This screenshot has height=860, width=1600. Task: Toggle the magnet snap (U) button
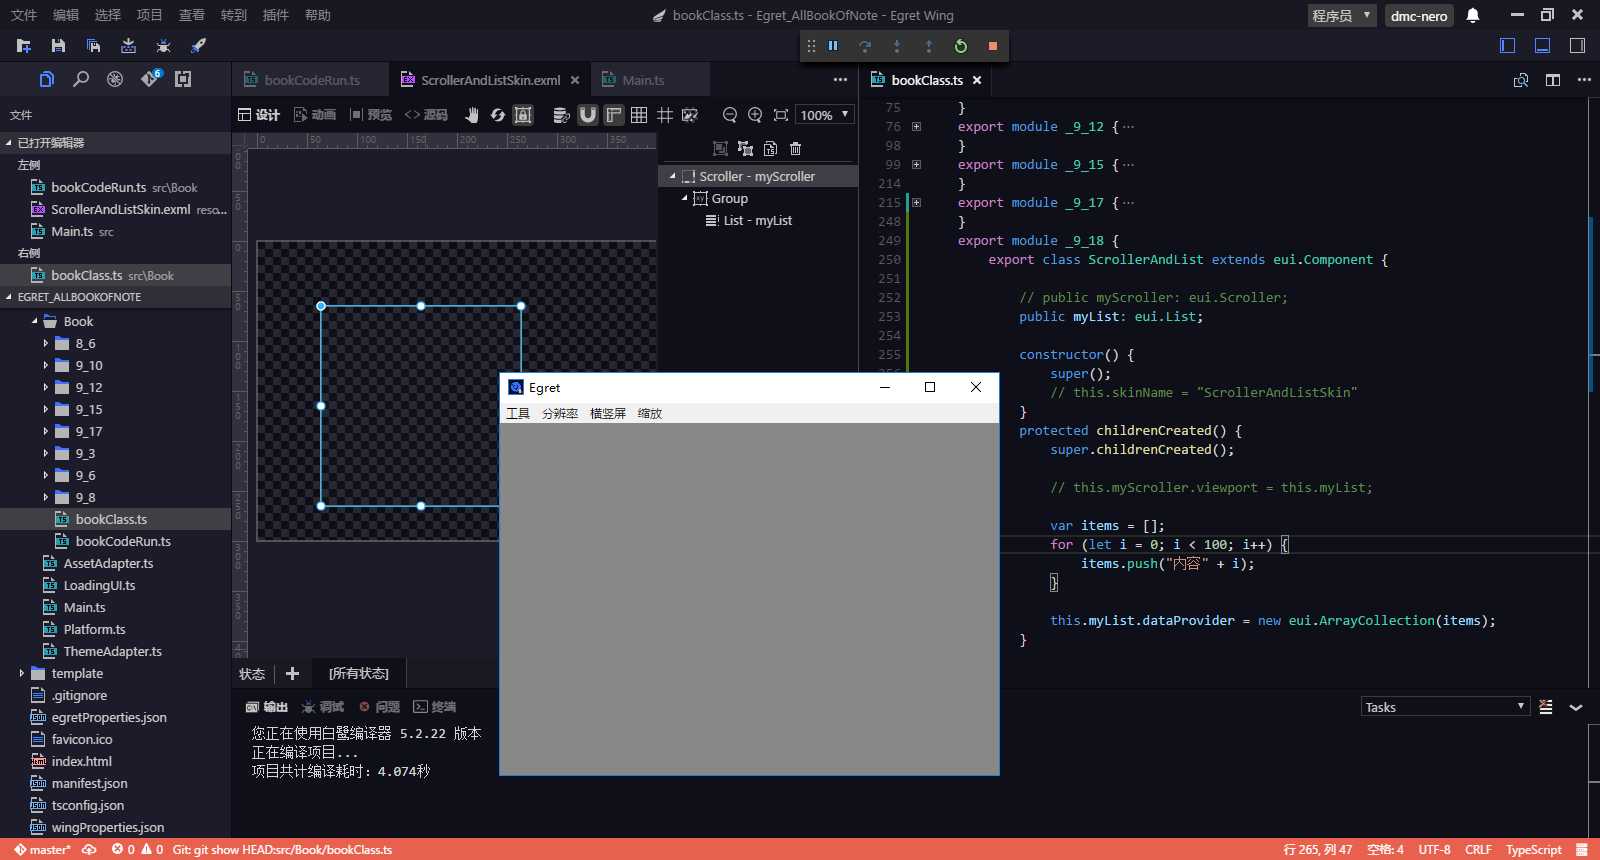click(x=588, y=115)
